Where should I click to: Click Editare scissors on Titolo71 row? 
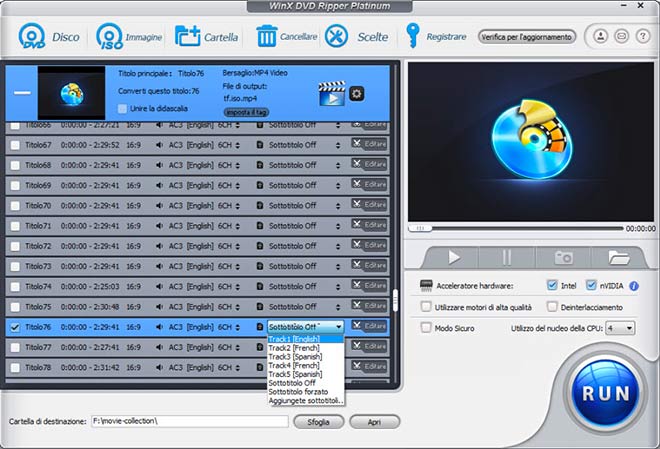[x=369, y=225]
